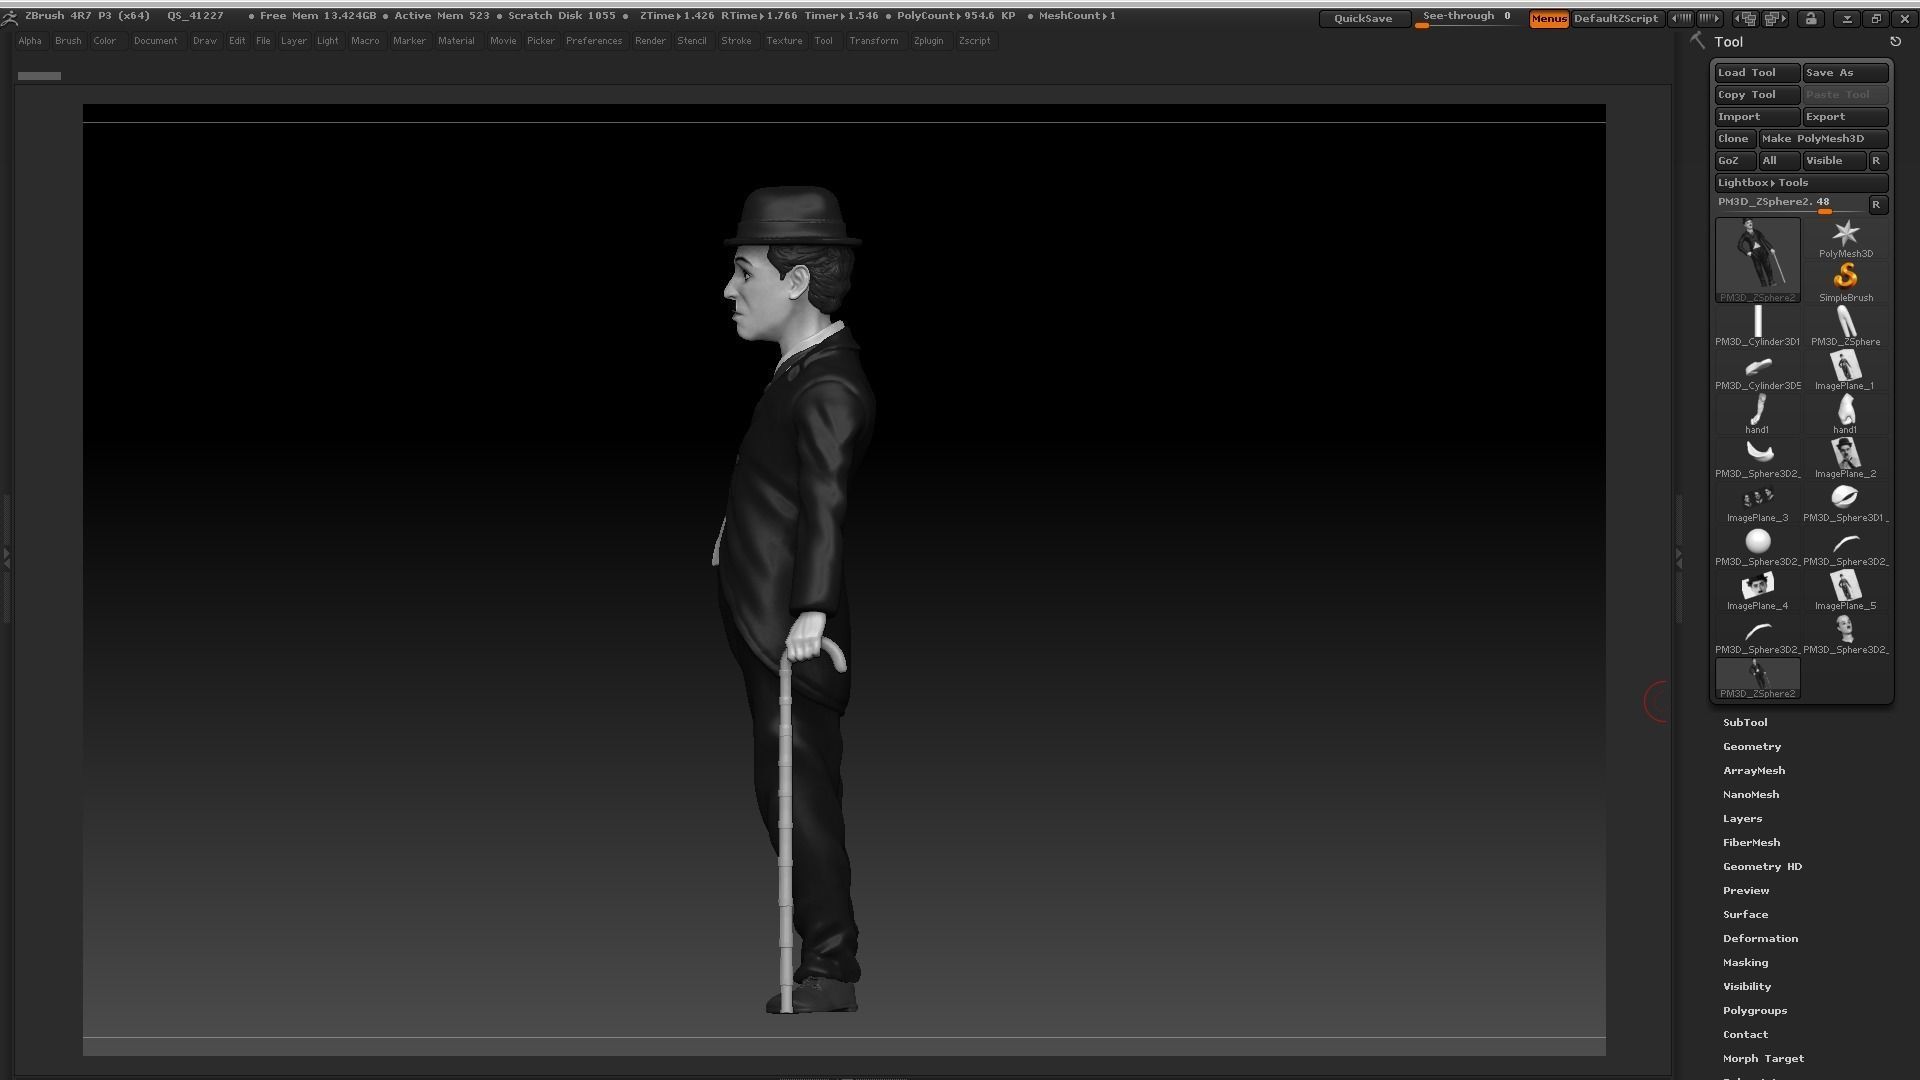1920x1080 pixels.
Task: Select the ImagePlane_2 tool
Action: click(x=1845, y=459)
